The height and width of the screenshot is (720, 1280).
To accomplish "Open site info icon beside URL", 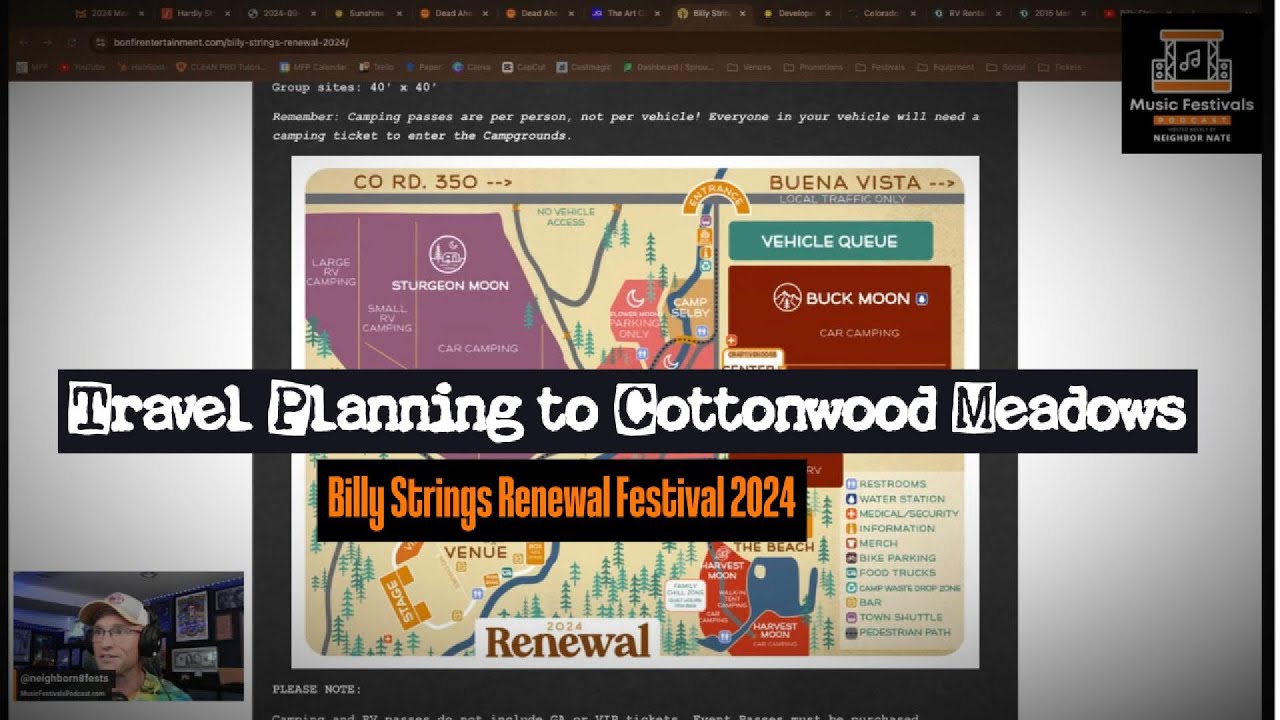I will pyautogui.click(x=100, y=43).
